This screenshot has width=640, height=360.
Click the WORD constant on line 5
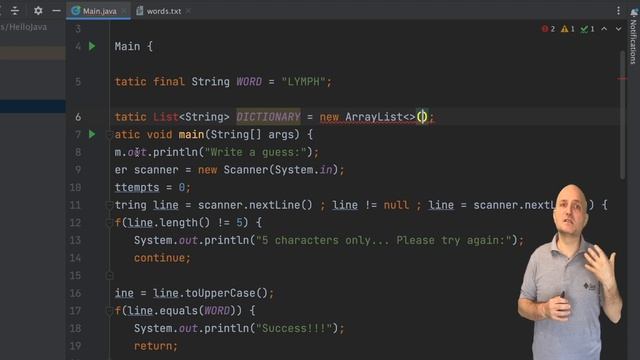click(x=249, y=82)
